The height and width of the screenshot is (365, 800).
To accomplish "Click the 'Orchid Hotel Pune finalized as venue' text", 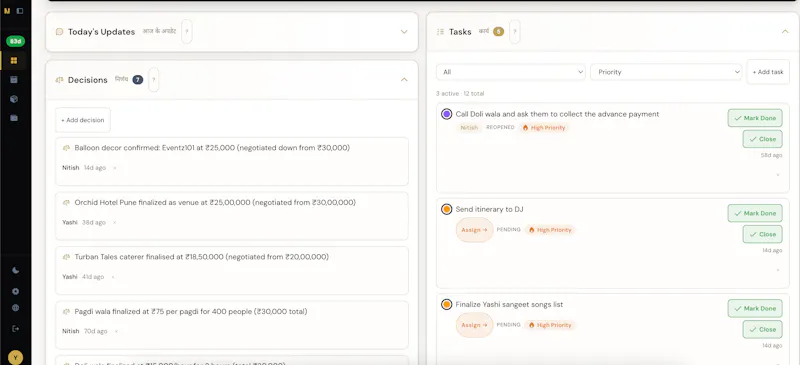I will pyautogui.click(x=215, y=203).
